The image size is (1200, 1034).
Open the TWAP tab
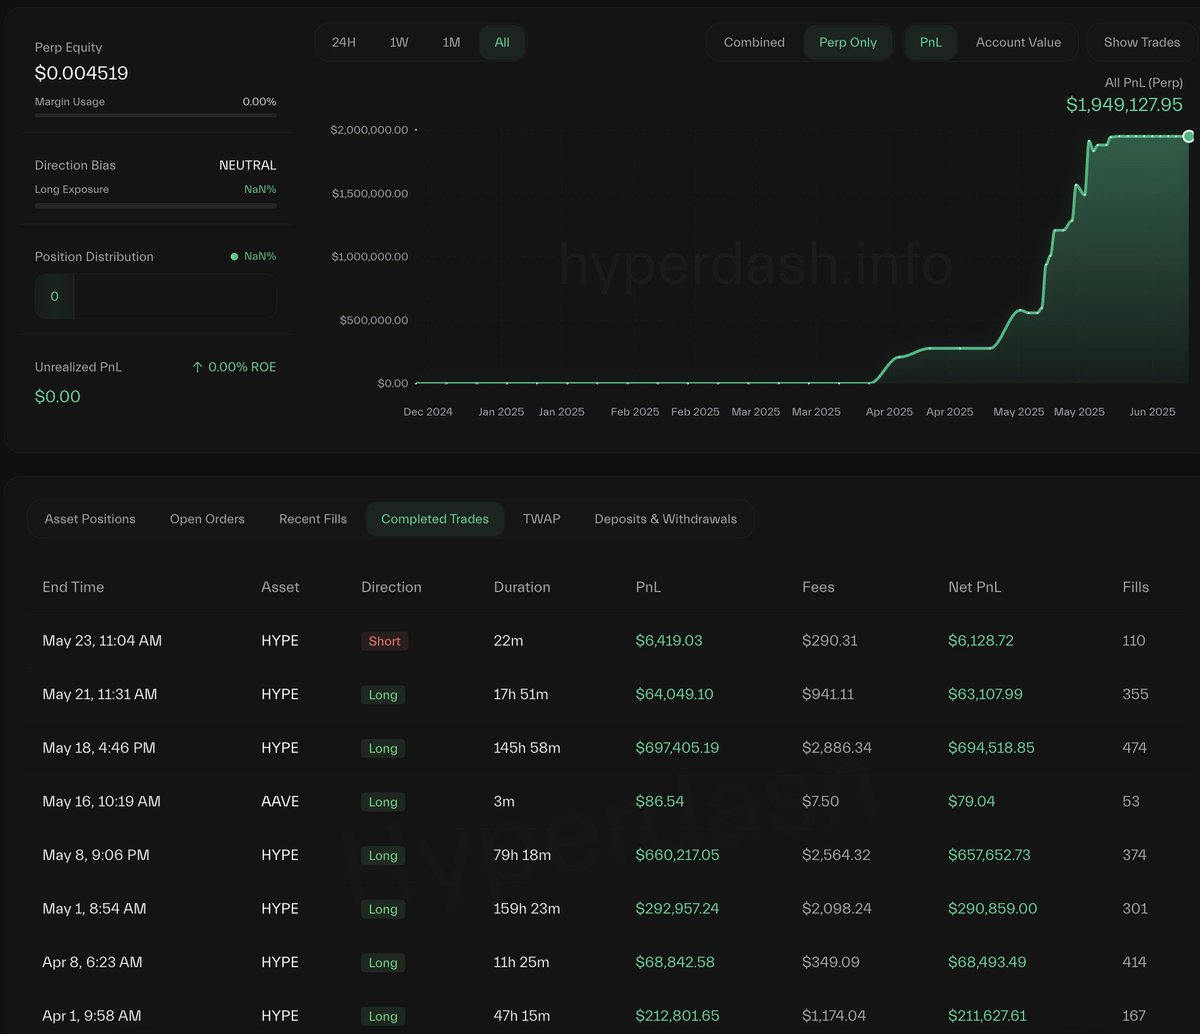pos(541,519)
